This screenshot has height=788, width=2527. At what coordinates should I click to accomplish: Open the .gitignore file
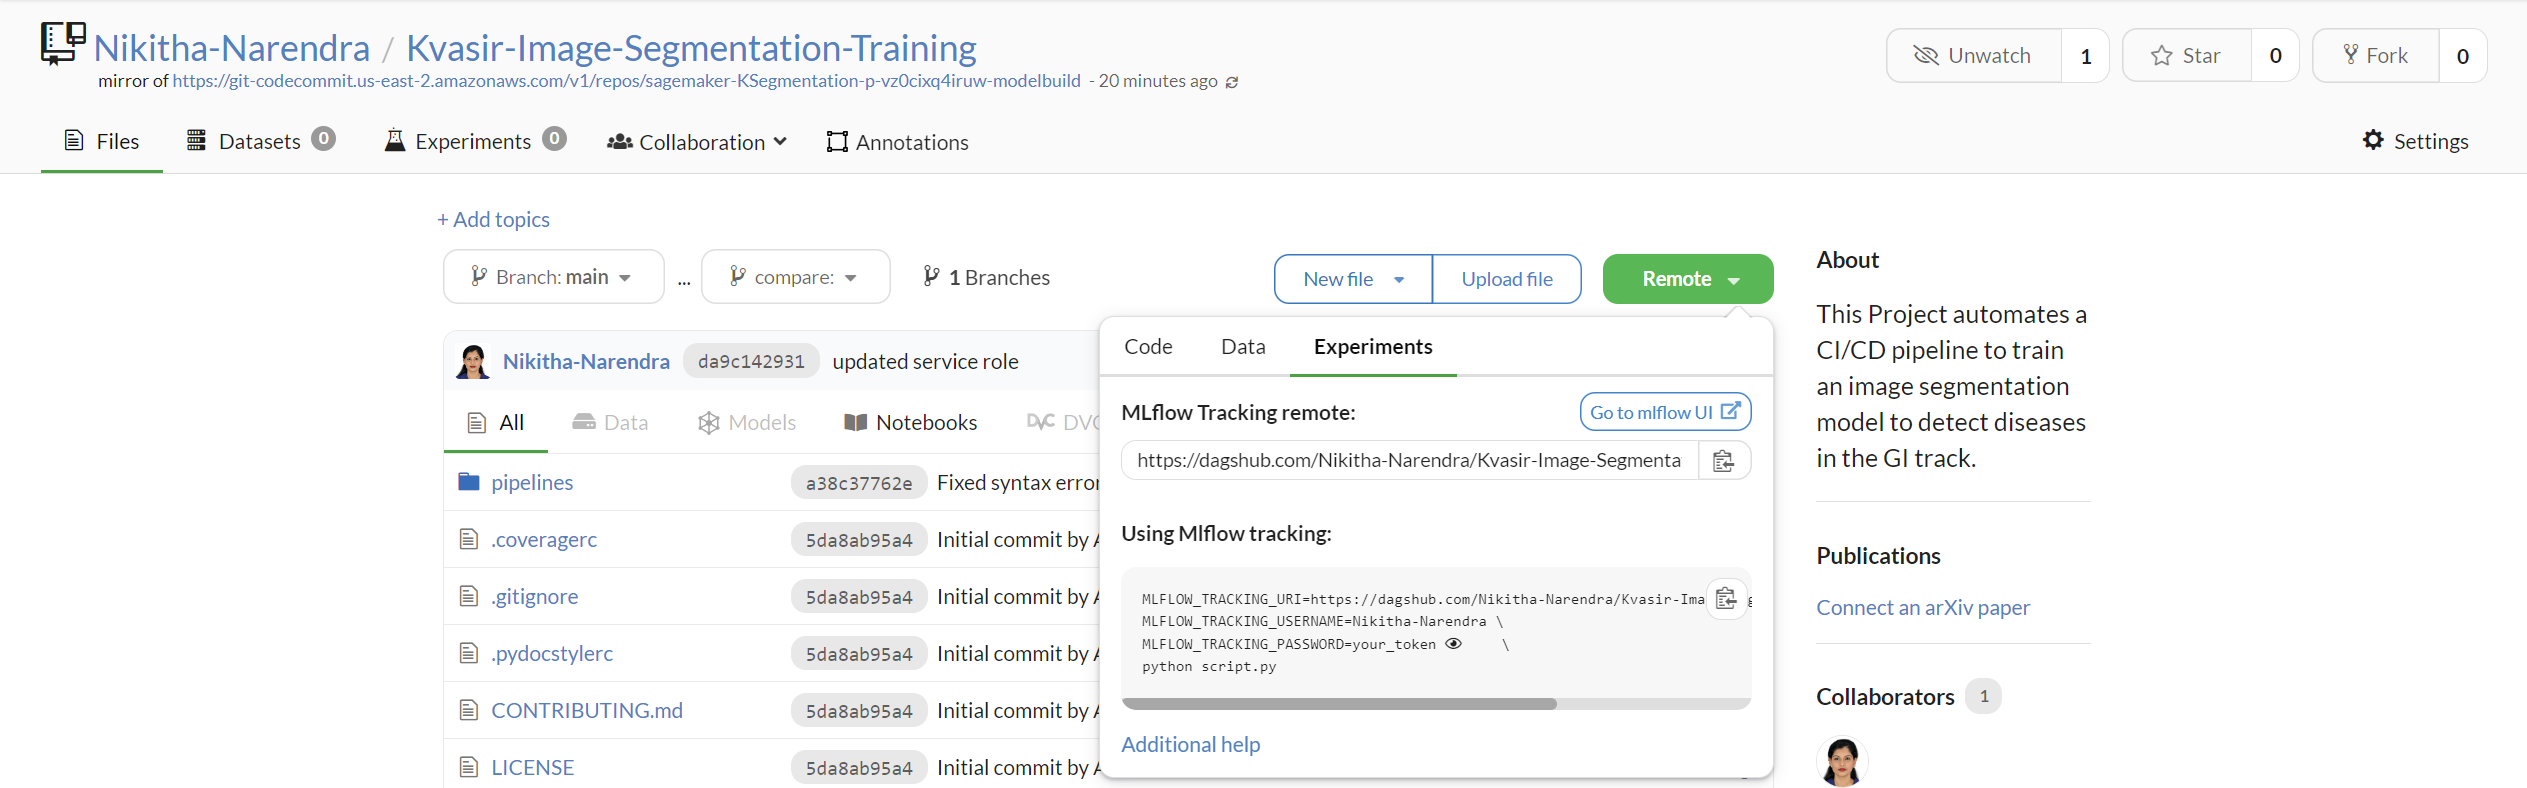pos(534,597)
